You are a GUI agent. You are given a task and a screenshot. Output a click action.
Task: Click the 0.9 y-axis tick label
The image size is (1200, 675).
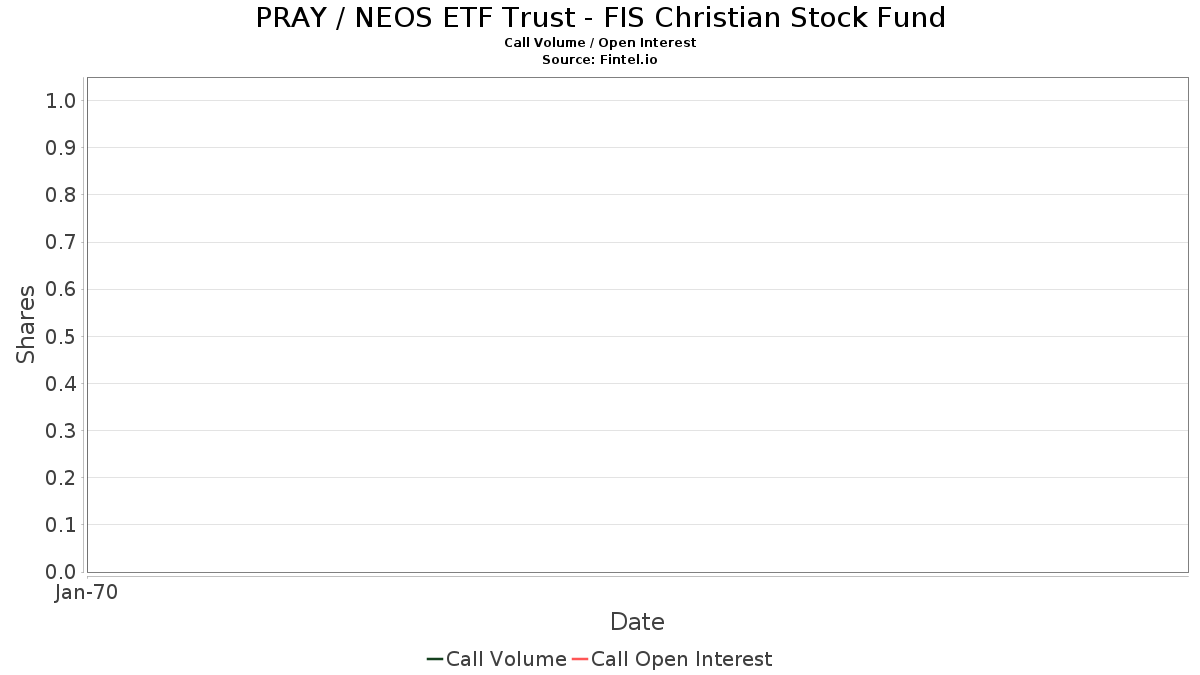(61, 148)
